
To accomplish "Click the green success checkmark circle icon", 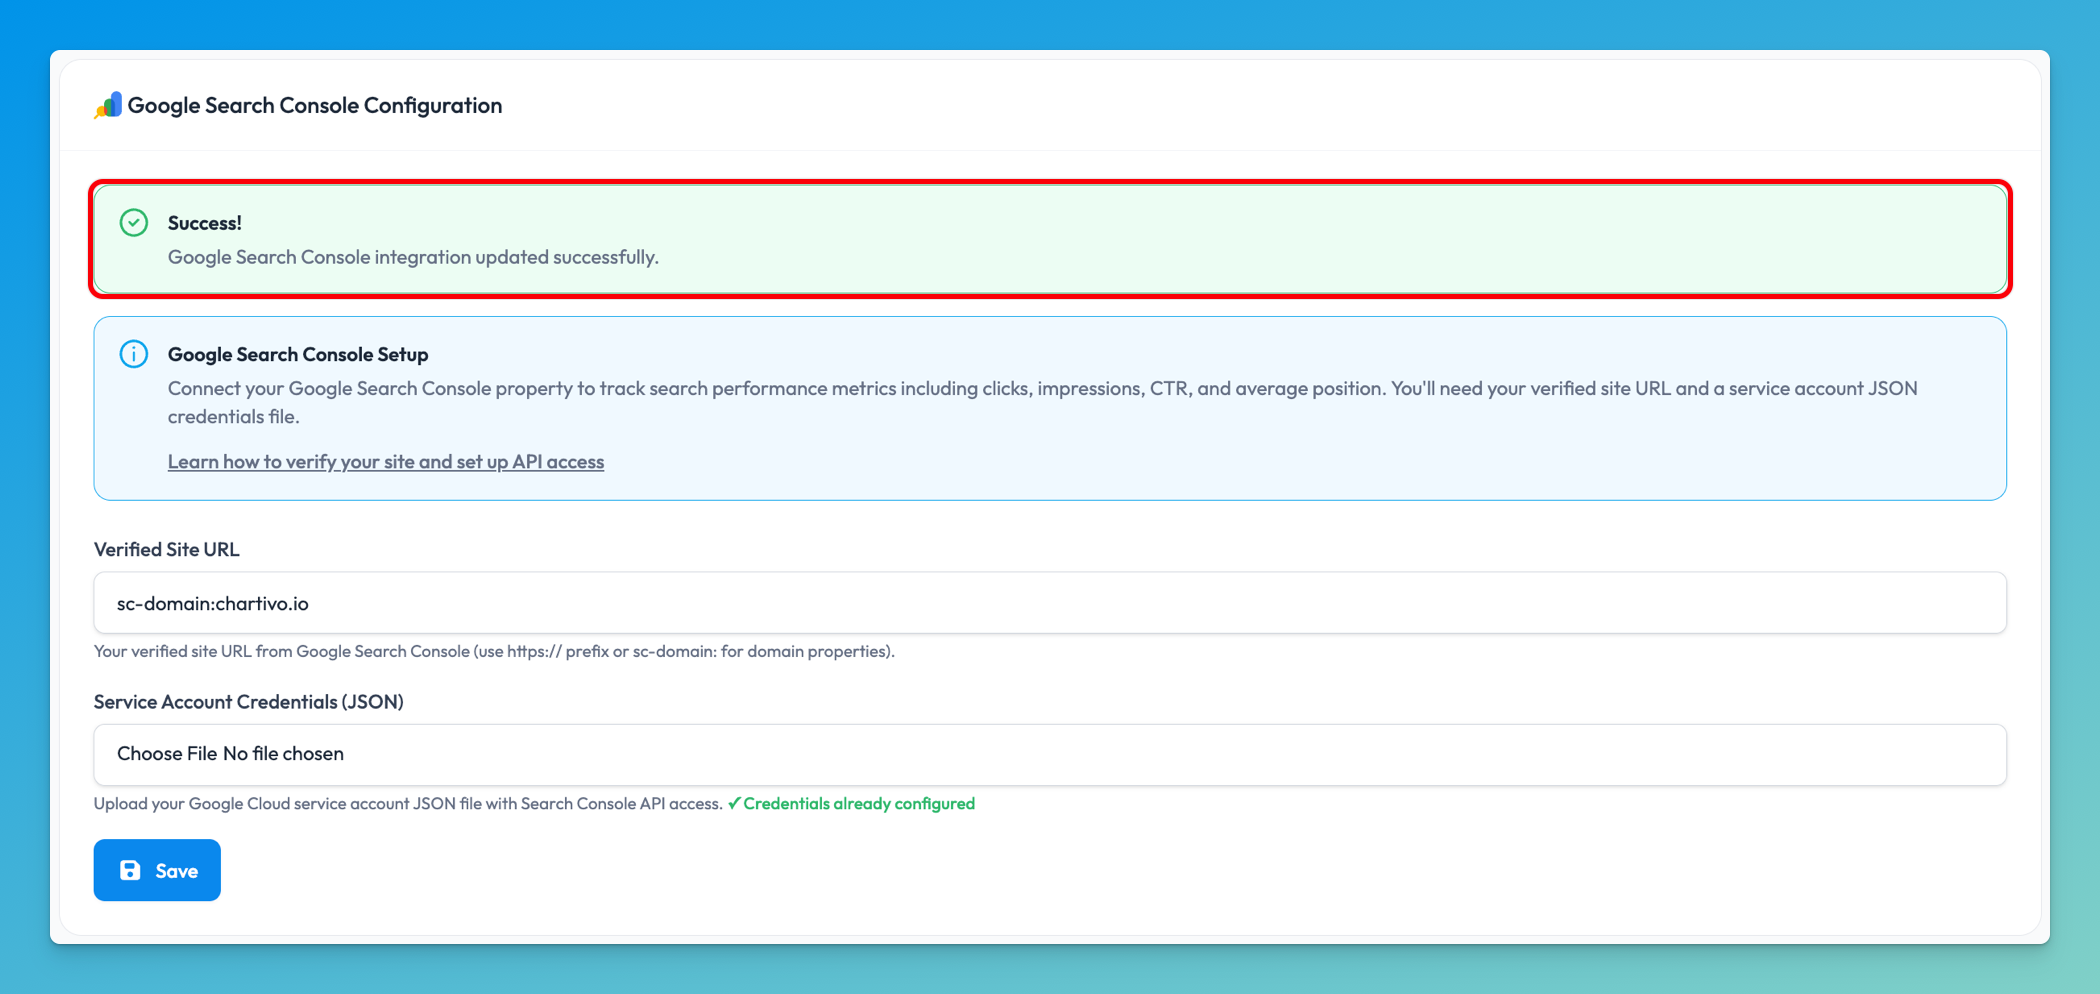I will (x=133, y=222).
